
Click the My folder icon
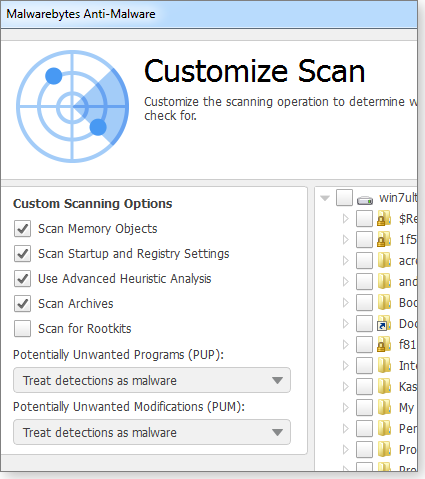[x=384, y=408]
